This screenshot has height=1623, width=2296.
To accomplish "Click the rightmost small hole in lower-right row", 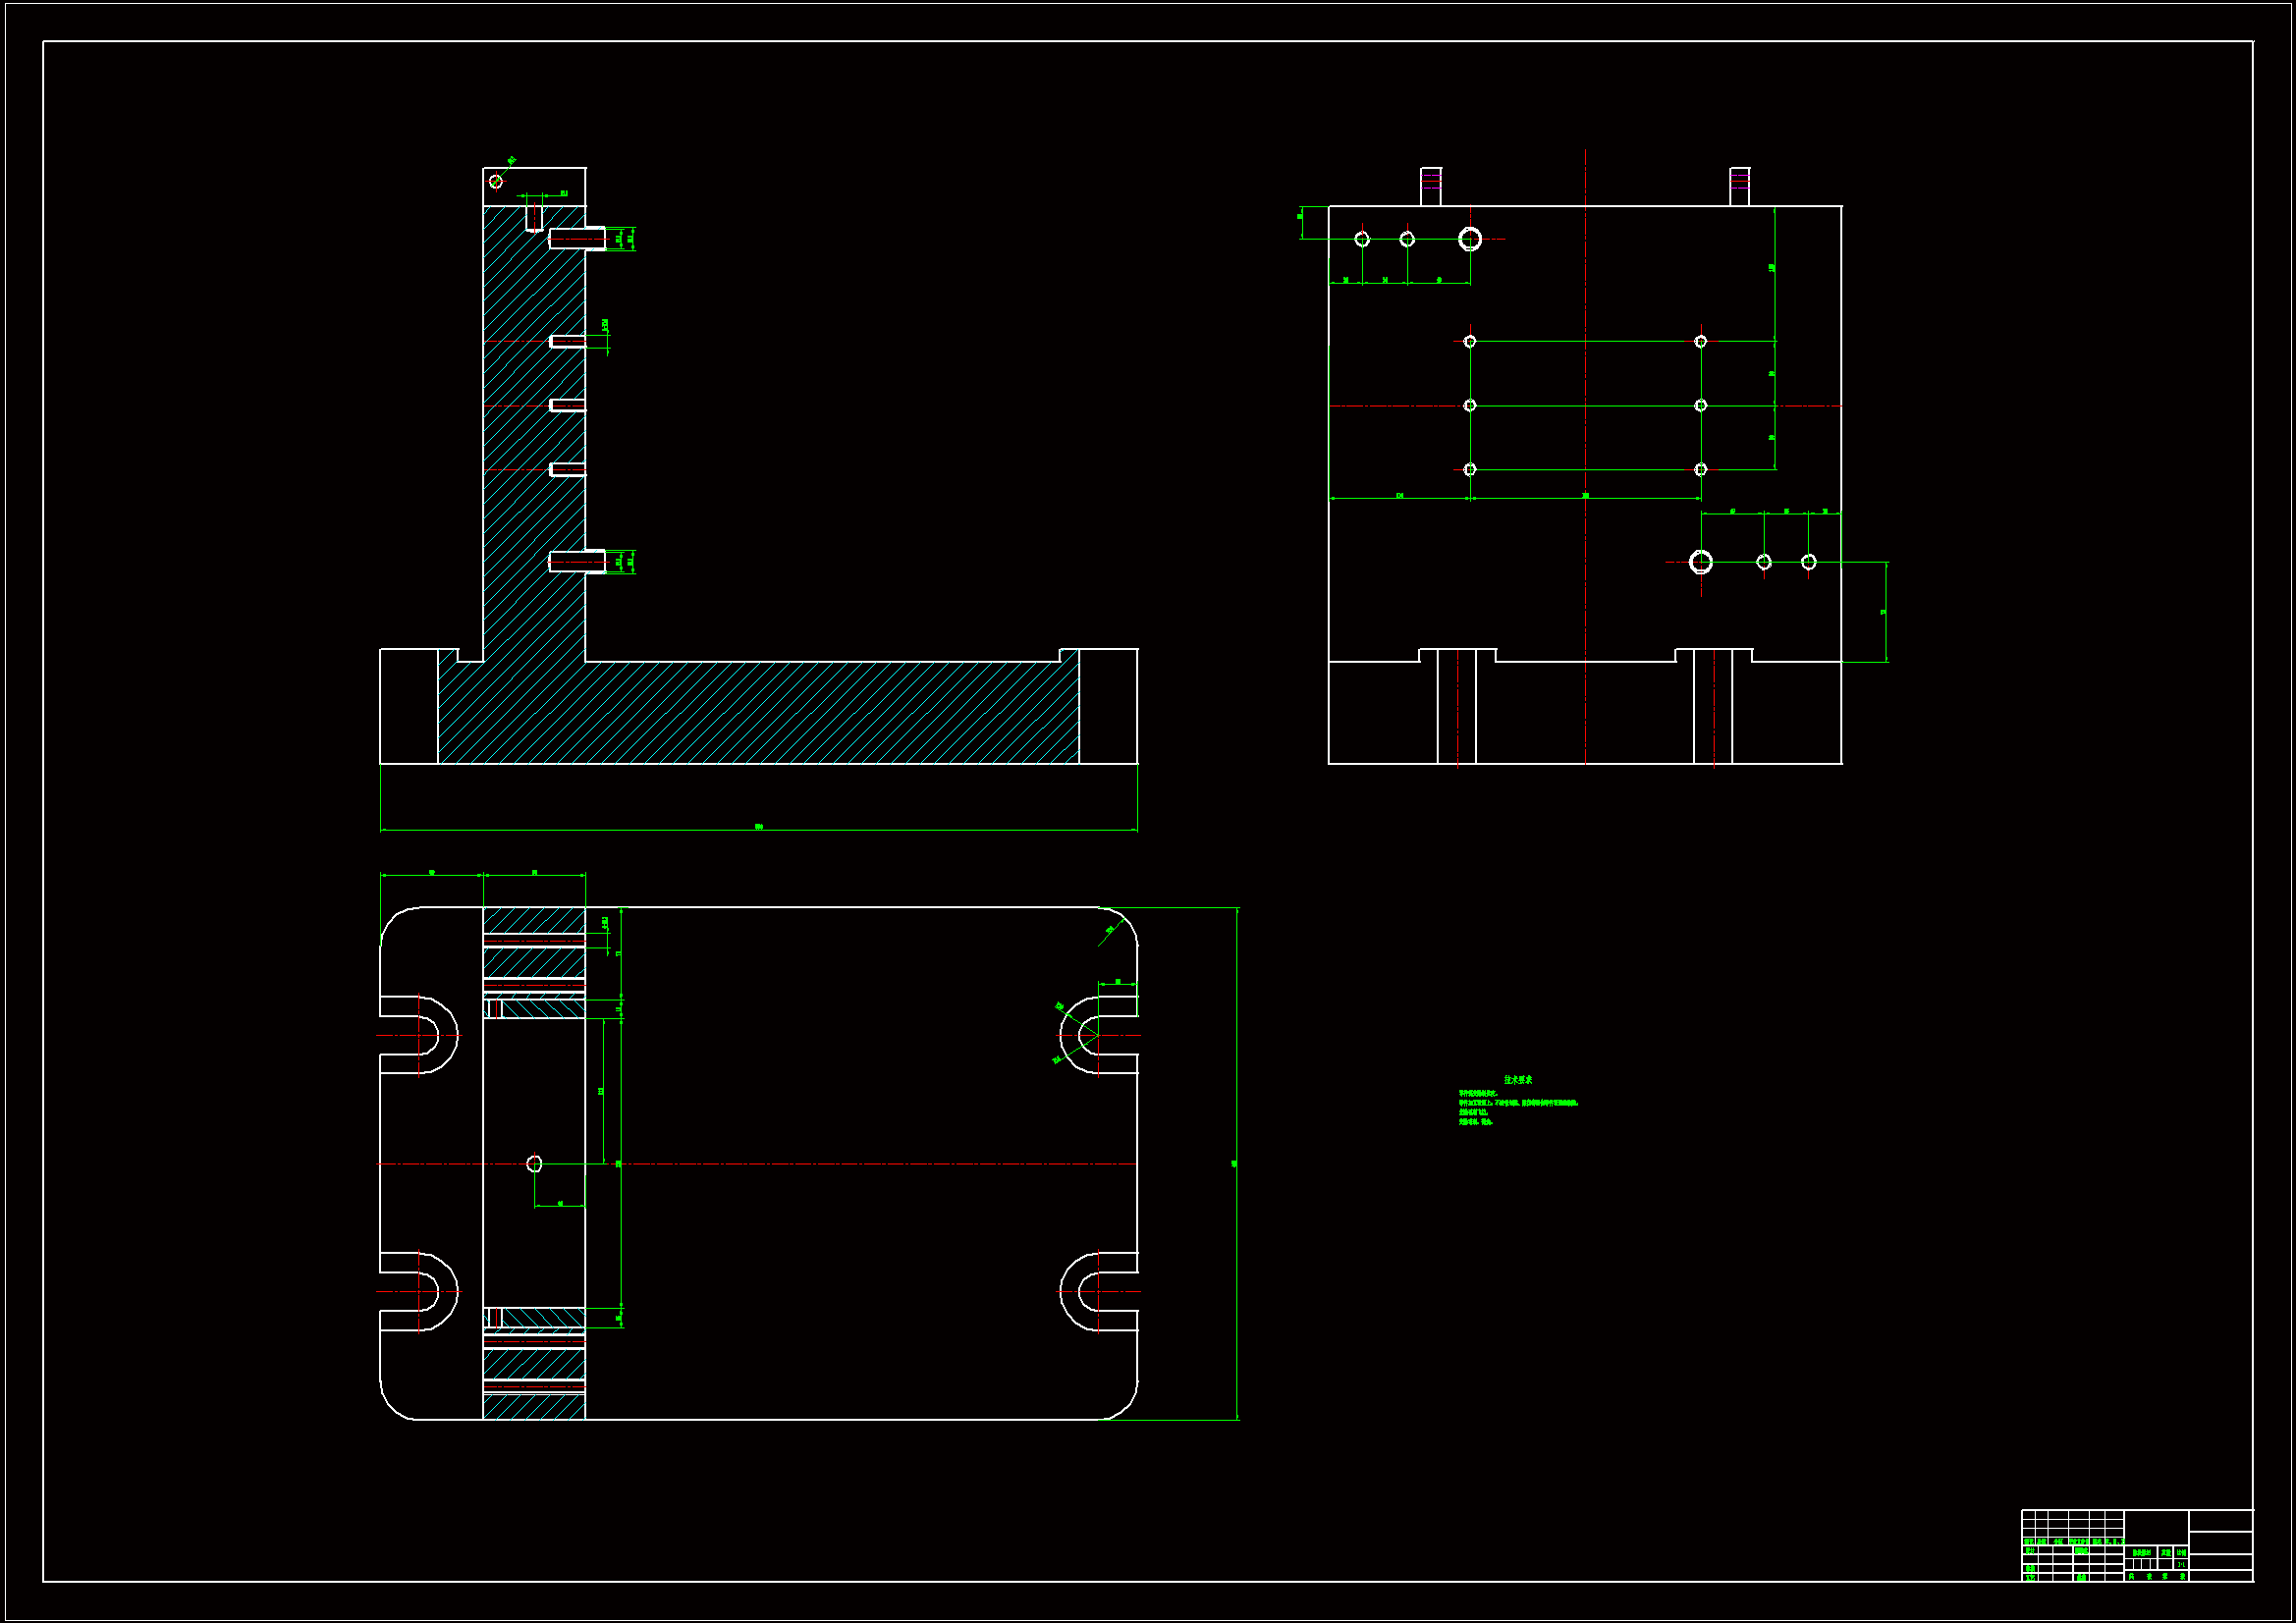I will 1808,562.
